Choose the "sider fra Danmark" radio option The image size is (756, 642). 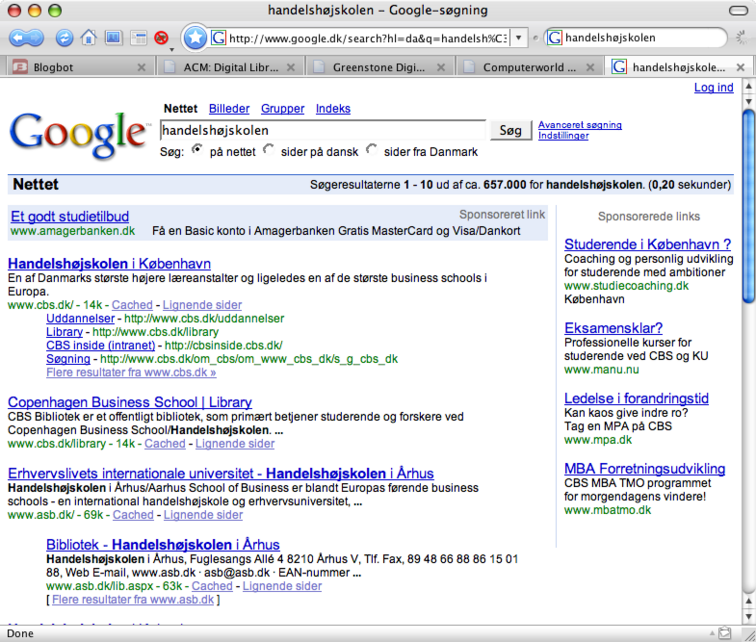coord(372,150)
